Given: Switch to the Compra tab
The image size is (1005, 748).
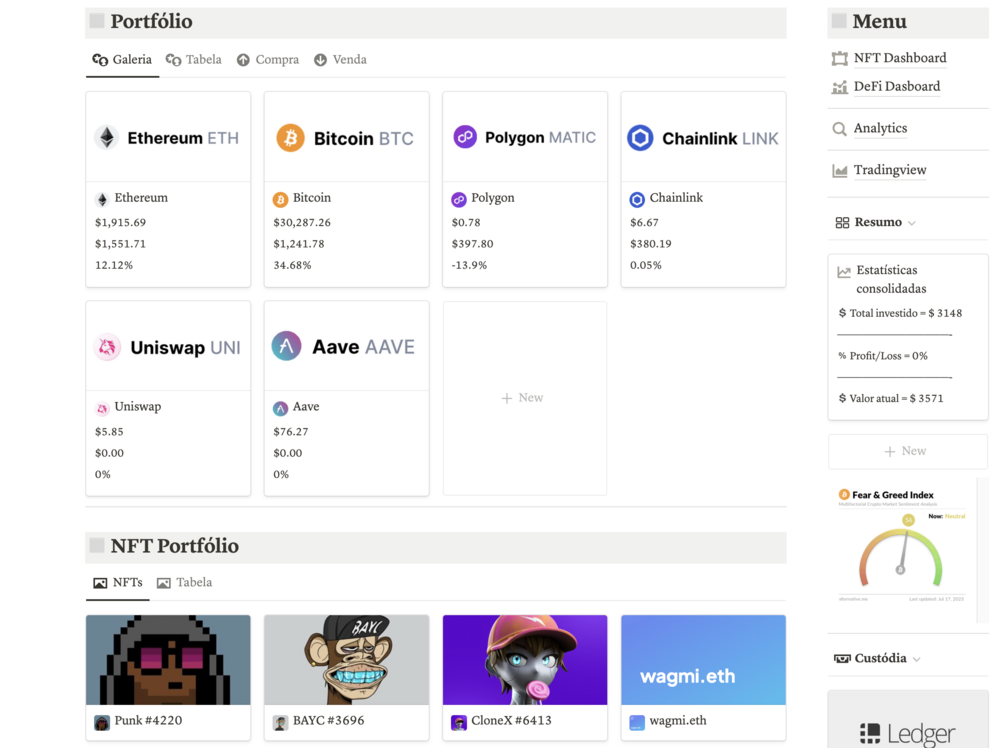Looking at the screenshot, I should [268, 60].
